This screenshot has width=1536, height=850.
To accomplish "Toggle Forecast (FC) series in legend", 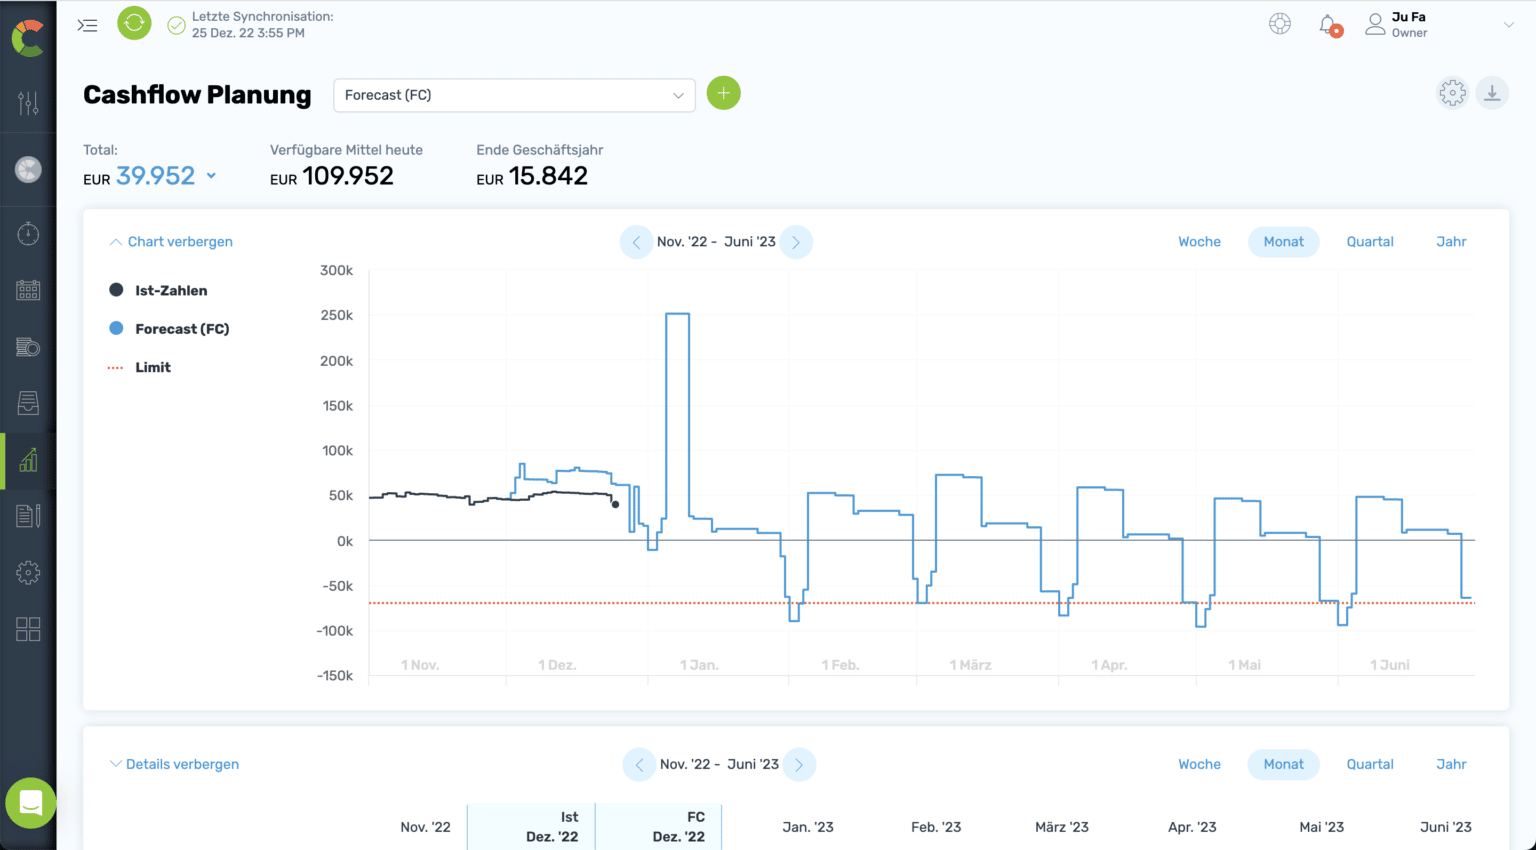I will (x=181, y=329).
